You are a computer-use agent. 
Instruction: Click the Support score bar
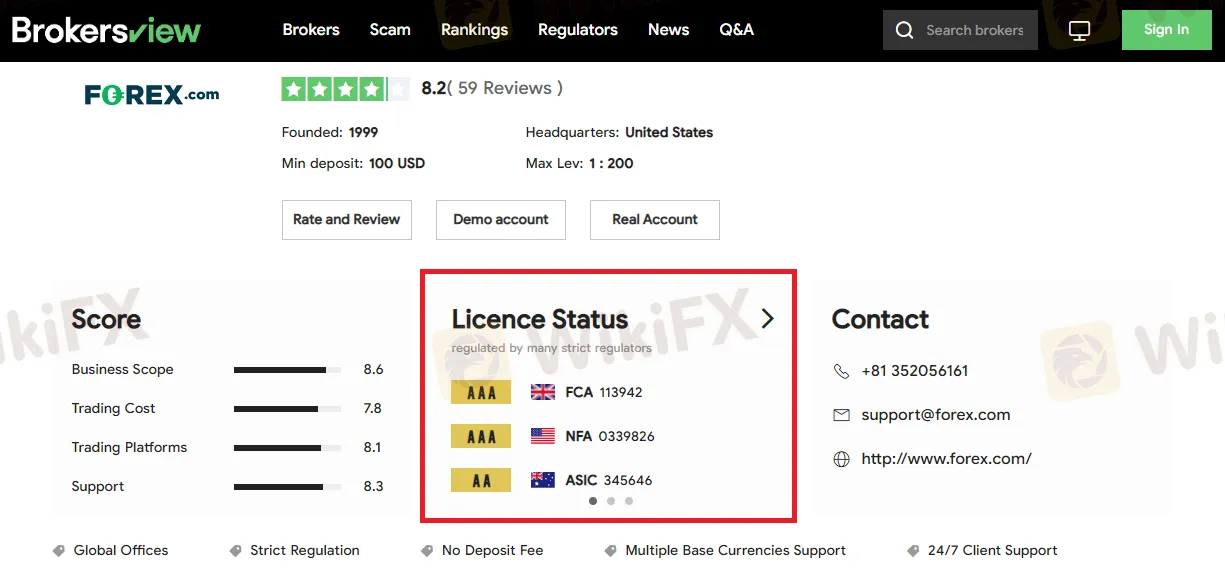coord(287,487)
